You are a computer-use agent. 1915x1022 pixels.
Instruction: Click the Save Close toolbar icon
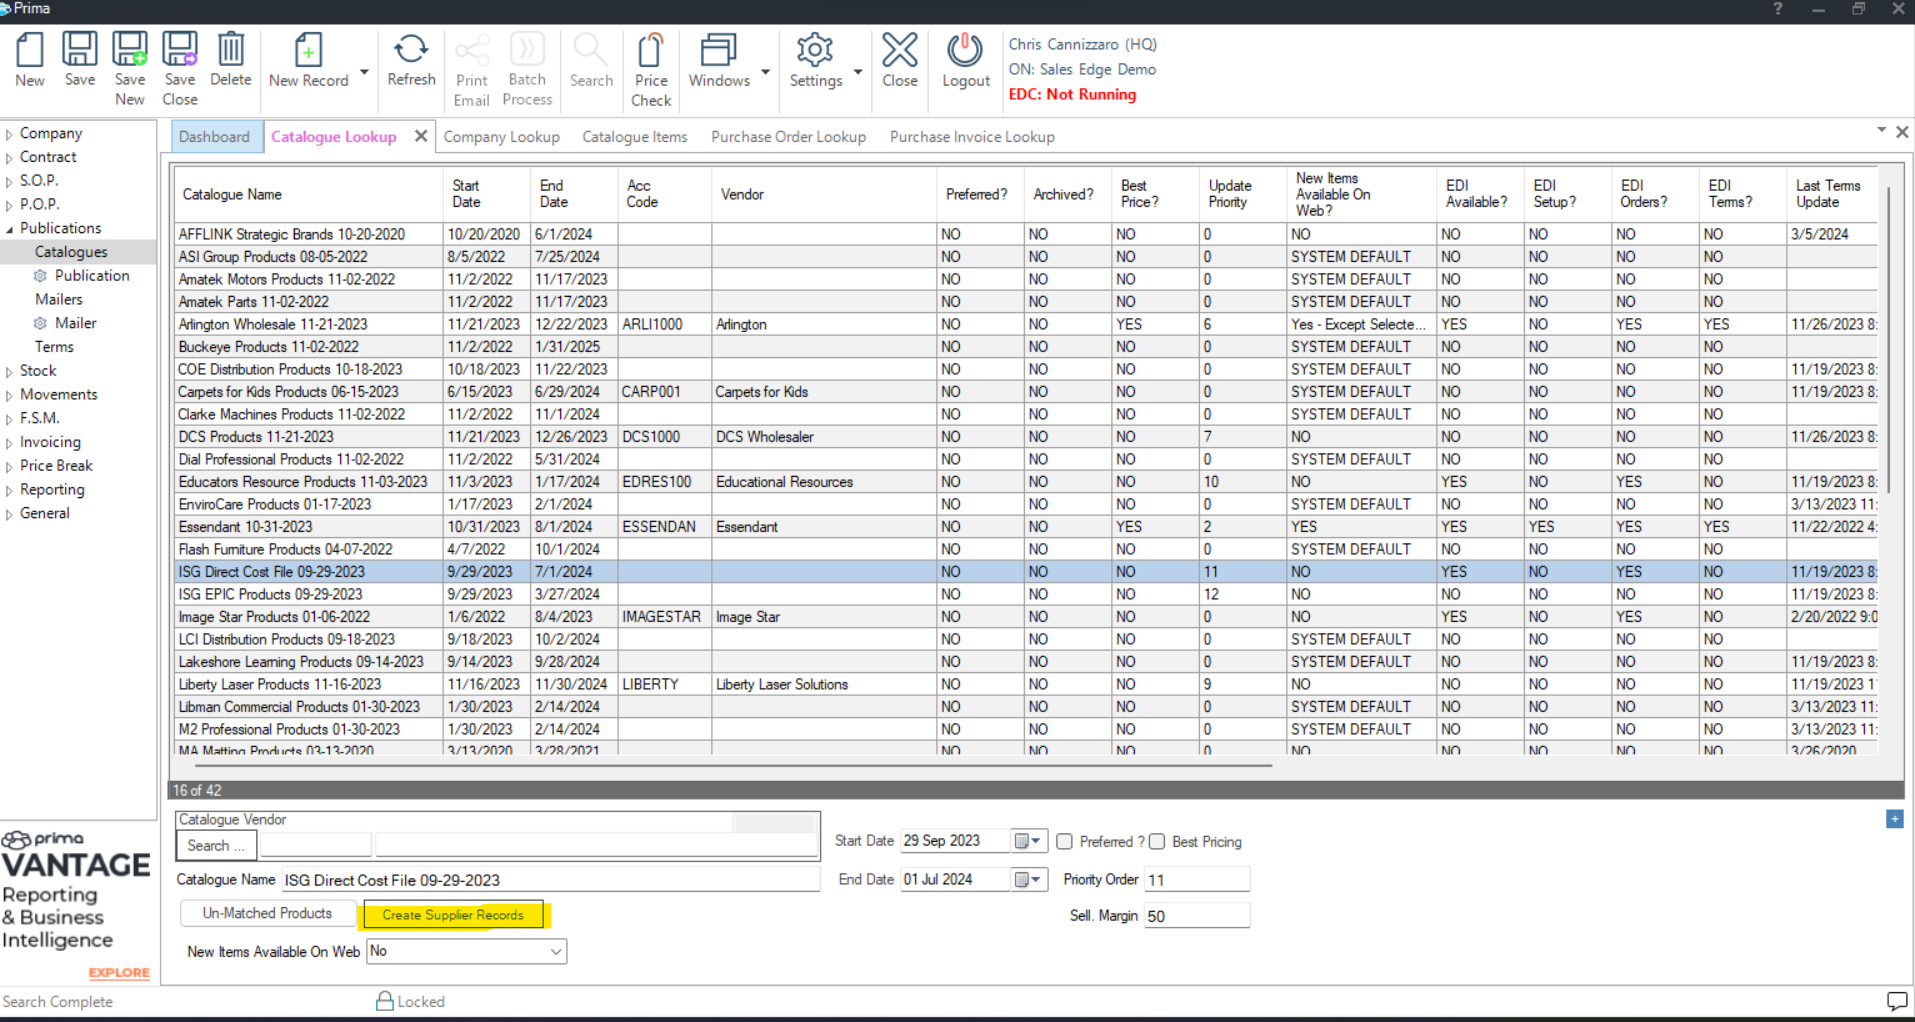tap(180, 50)
